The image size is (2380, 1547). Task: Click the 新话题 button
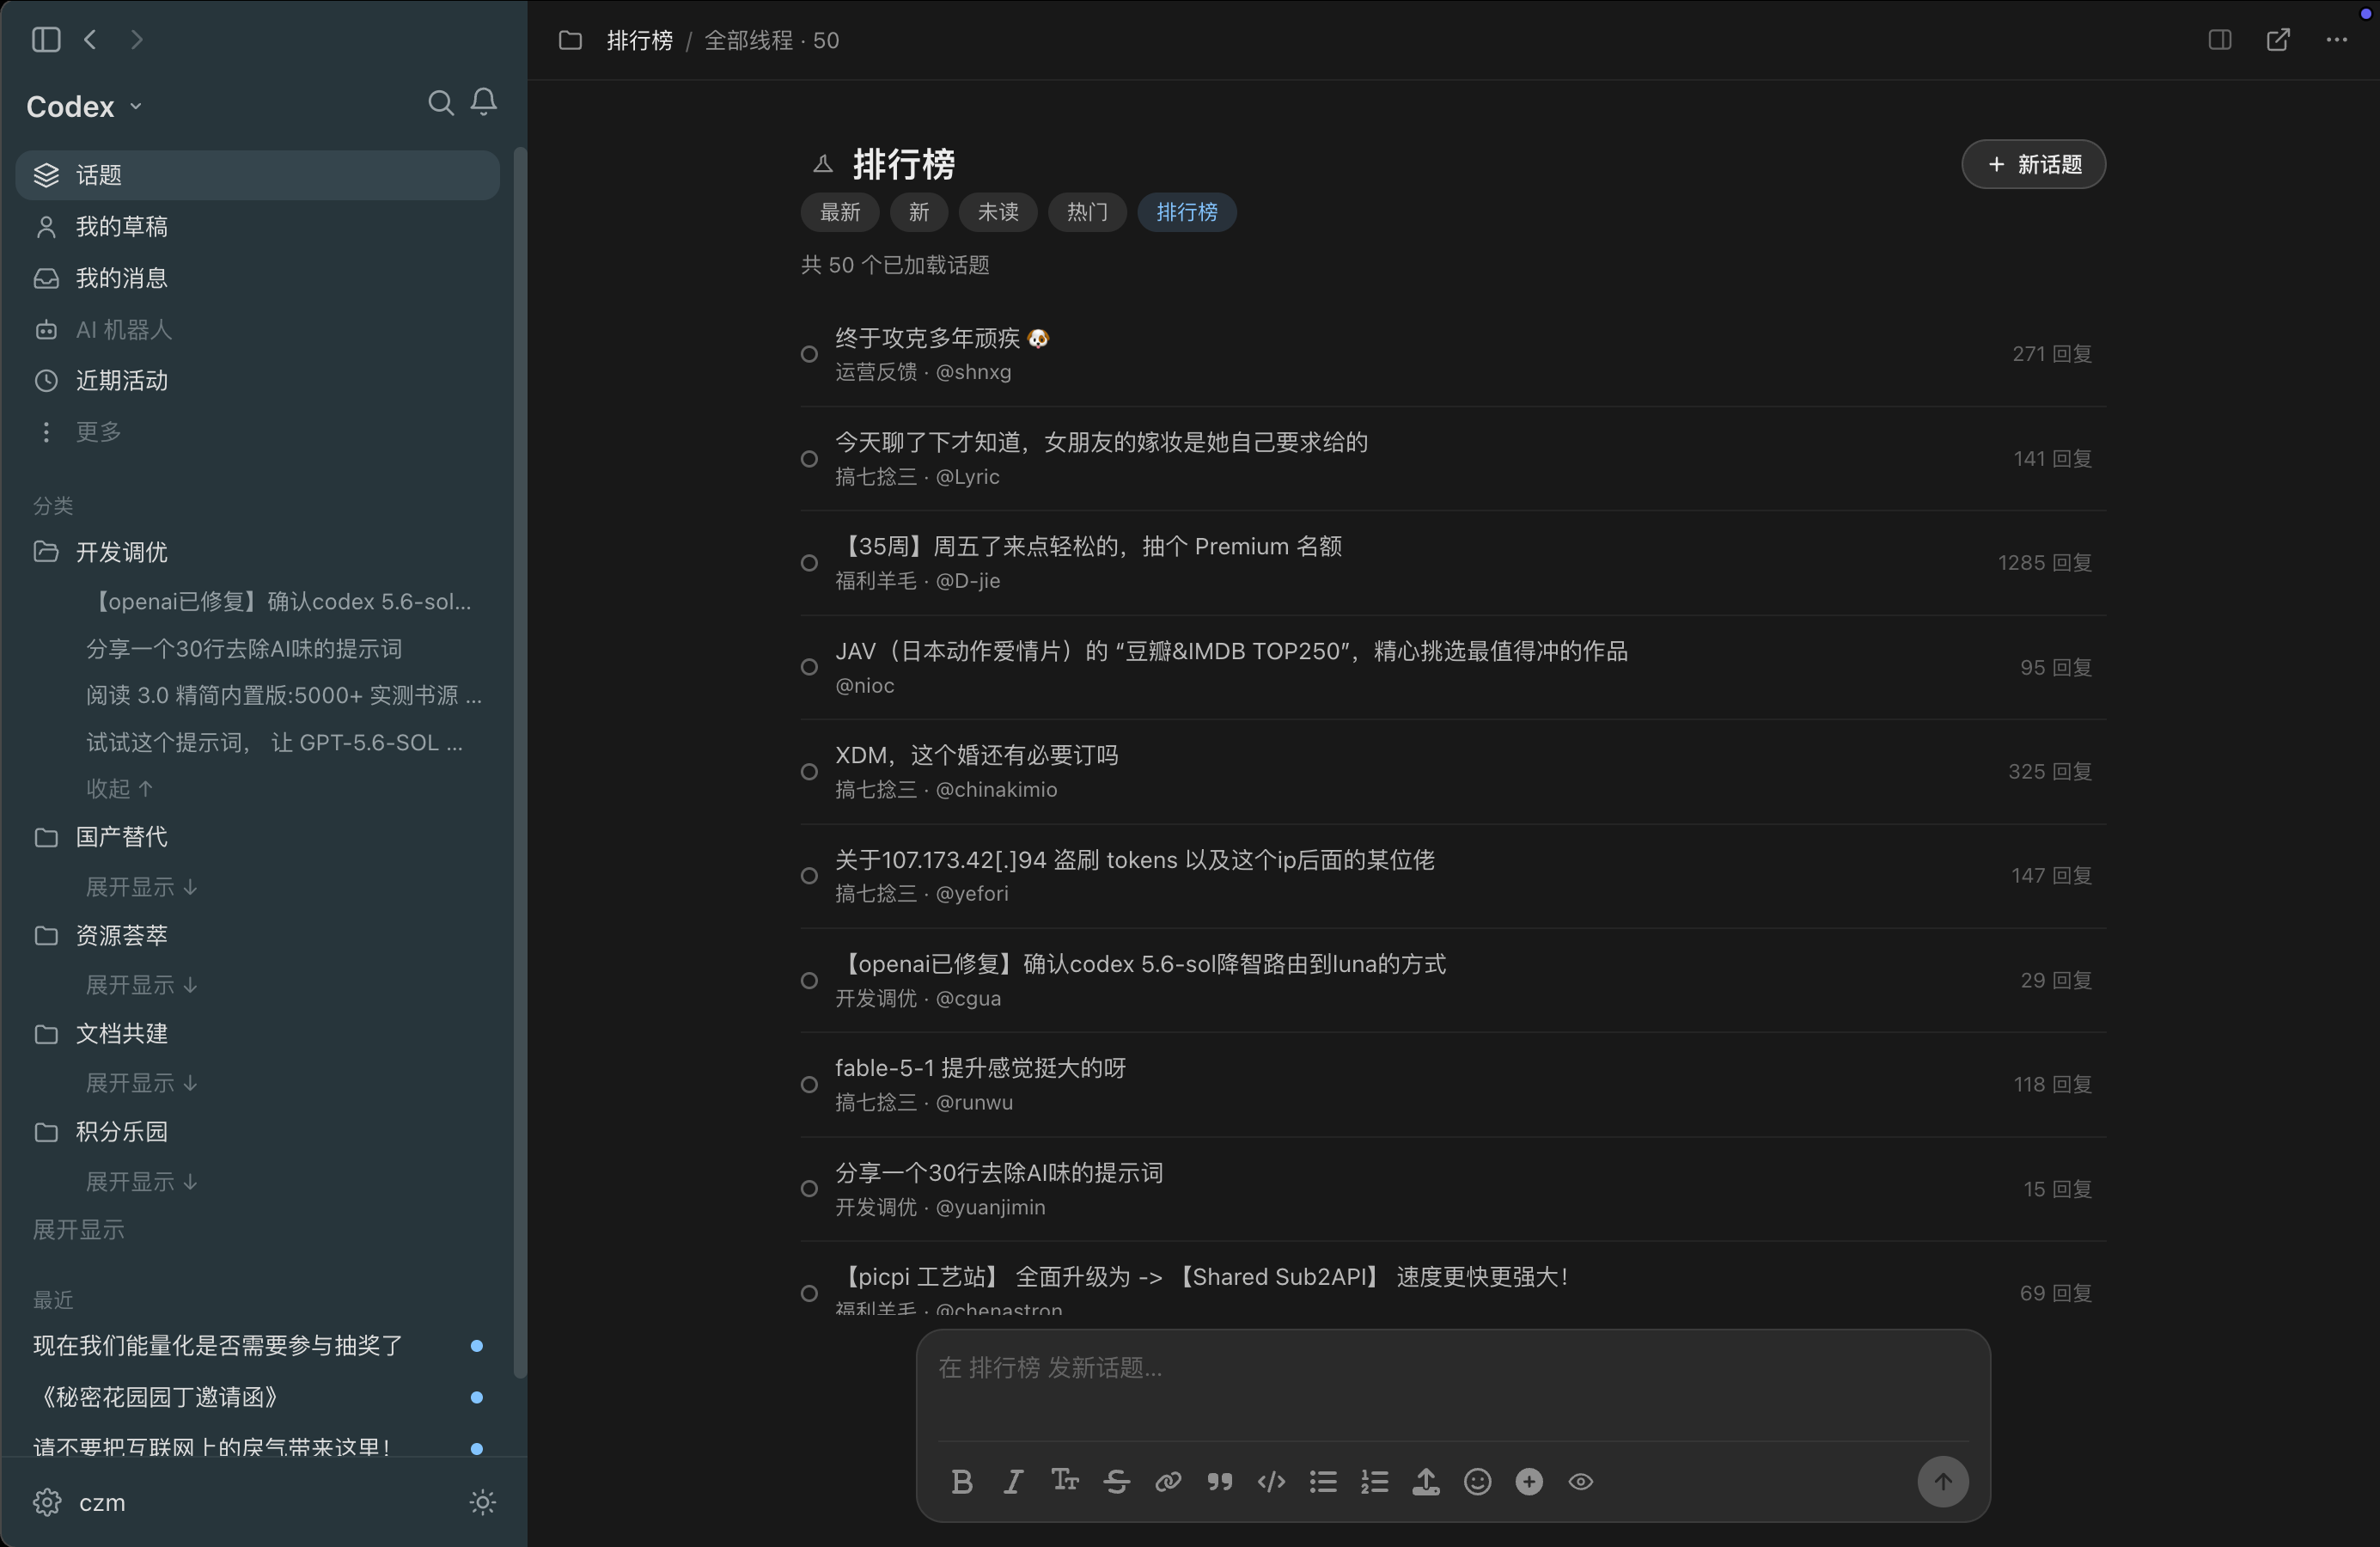coord(2033,164)
